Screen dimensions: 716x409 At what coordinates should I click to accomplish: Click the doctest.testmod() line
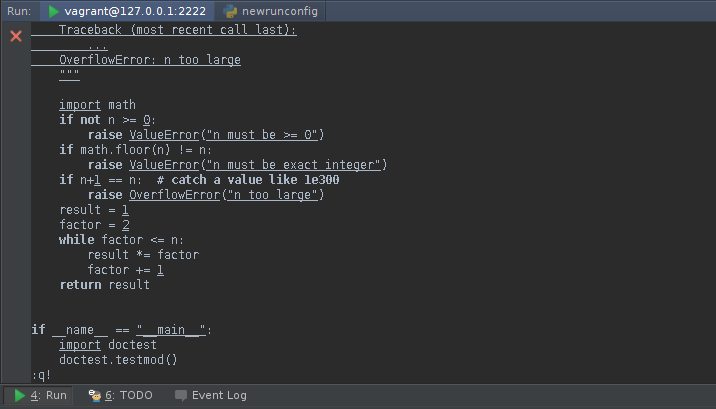point(117,360)
